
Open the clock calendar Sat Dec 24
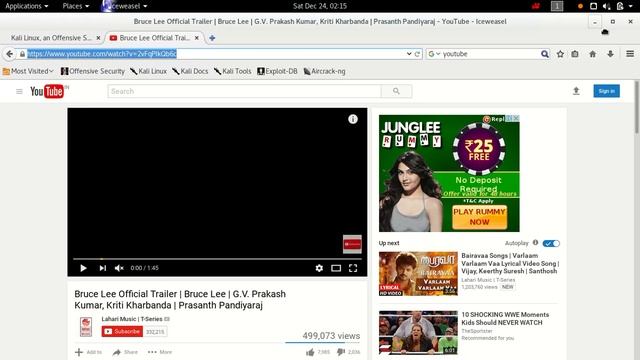tap(320, 6)
